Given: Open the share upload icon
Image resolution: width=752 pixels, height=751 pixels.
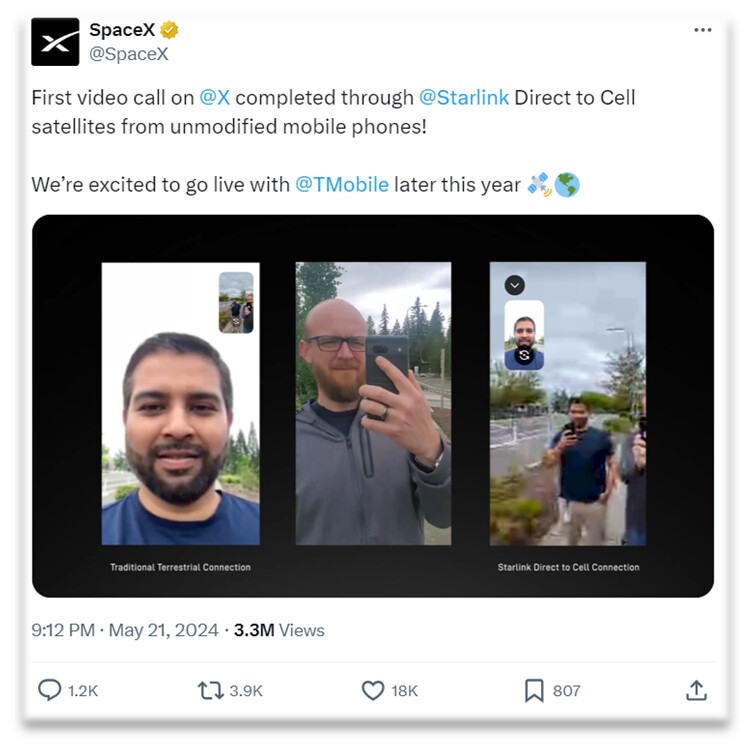Looking at the screenshot, I should tap(696, 691).
